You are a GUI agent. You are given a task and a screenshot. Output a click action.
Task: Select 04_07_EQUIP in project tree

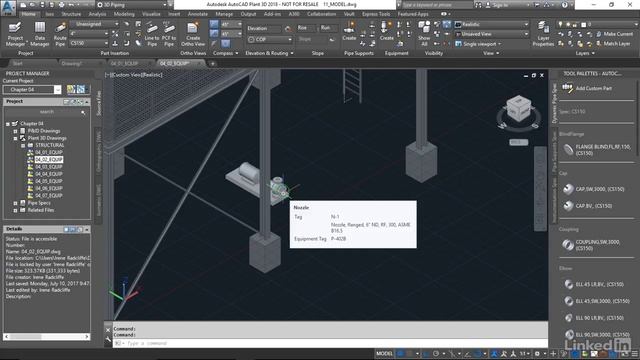pos(49,196)
